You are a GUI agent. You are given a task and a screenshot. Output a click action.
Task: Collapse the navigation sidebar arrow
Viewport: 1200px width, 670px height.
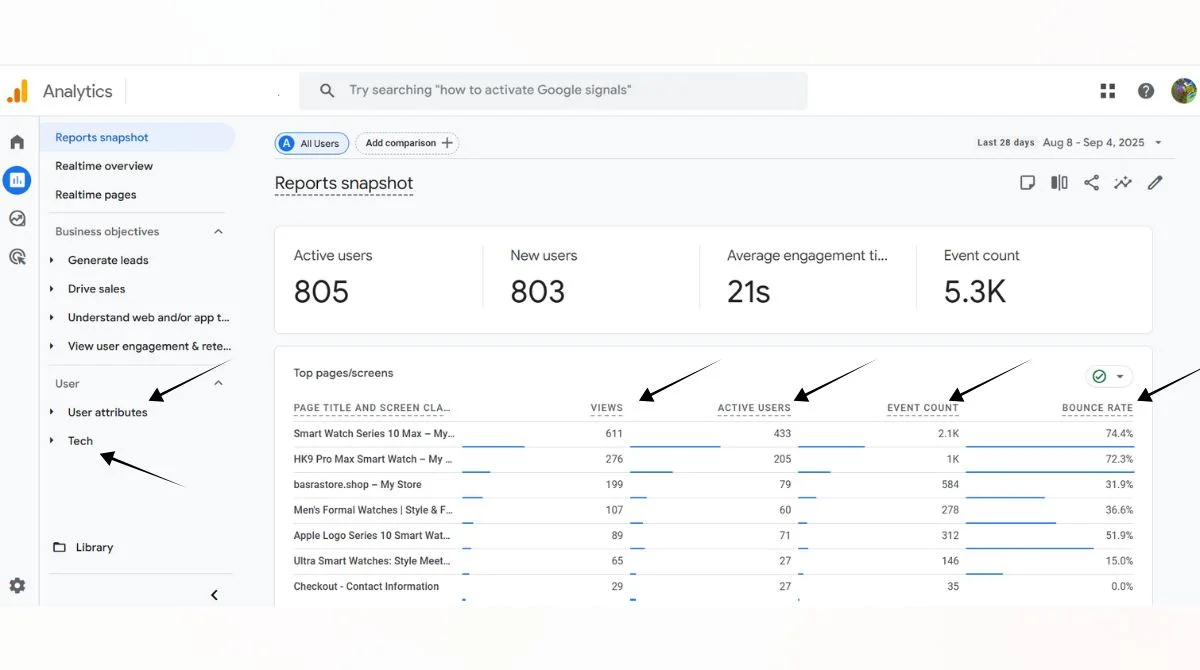click(x=214, y=595)
